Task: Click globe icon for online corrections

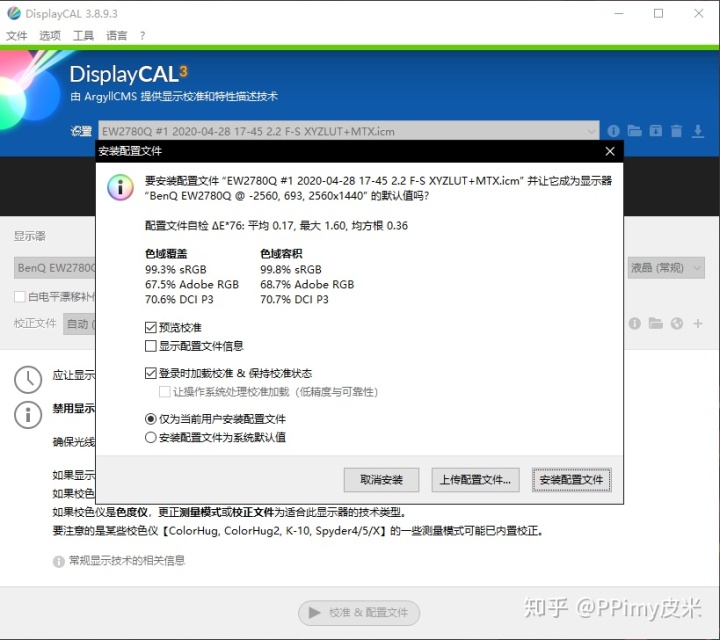Action: coord(677,324)
